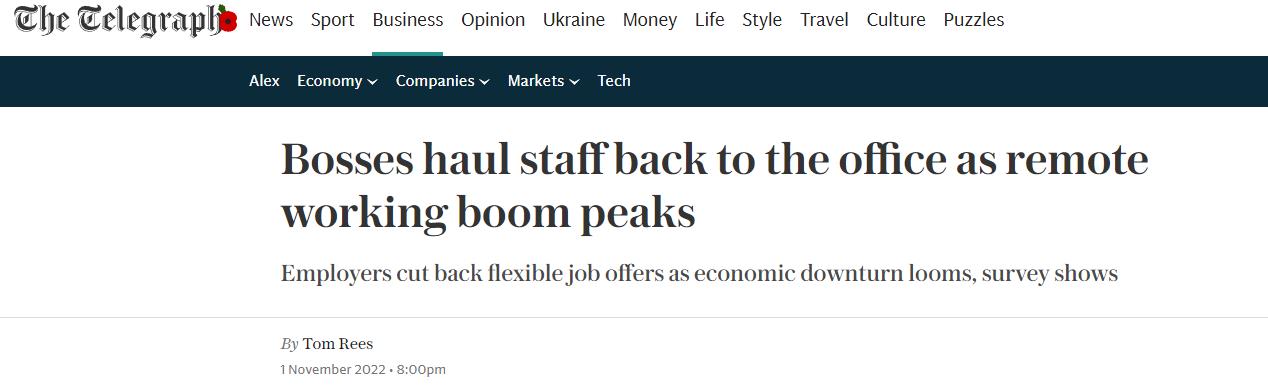The image size is (1268, 388).
Task: Select the Business tab
Action: 407,20
